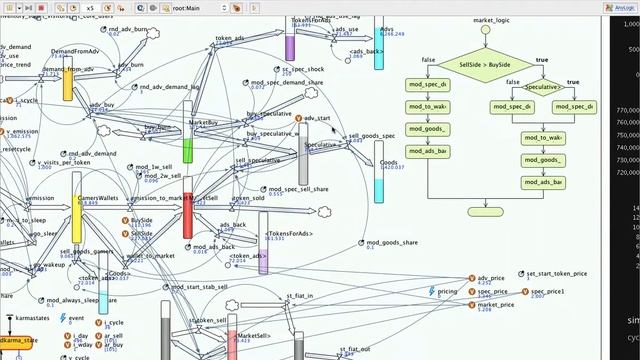
Task: Click the action box below the Speculative true branch
Action: (x=574, y=107)
